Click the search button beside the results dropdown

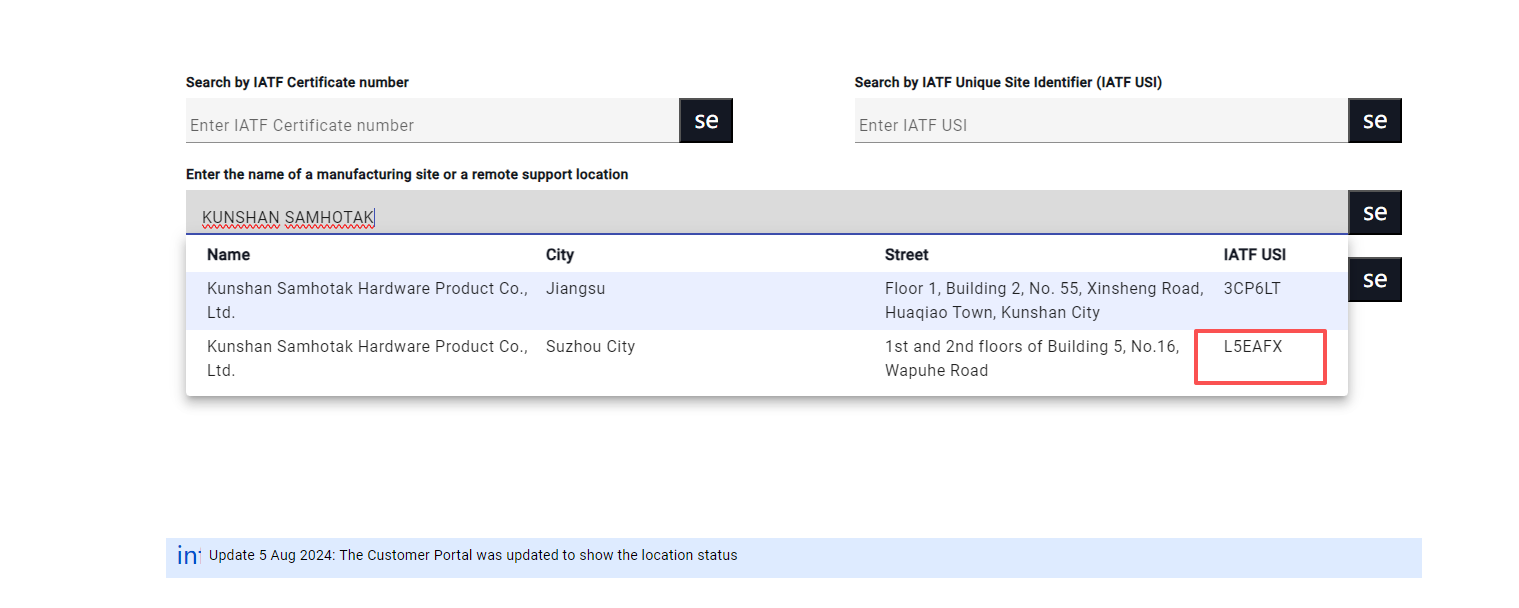coord(1375,279)
